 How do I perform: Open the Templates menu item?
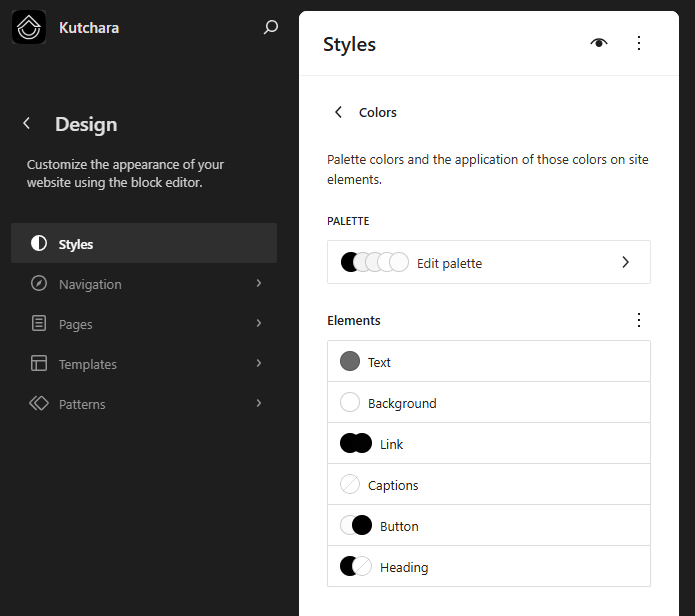point(144,363)
